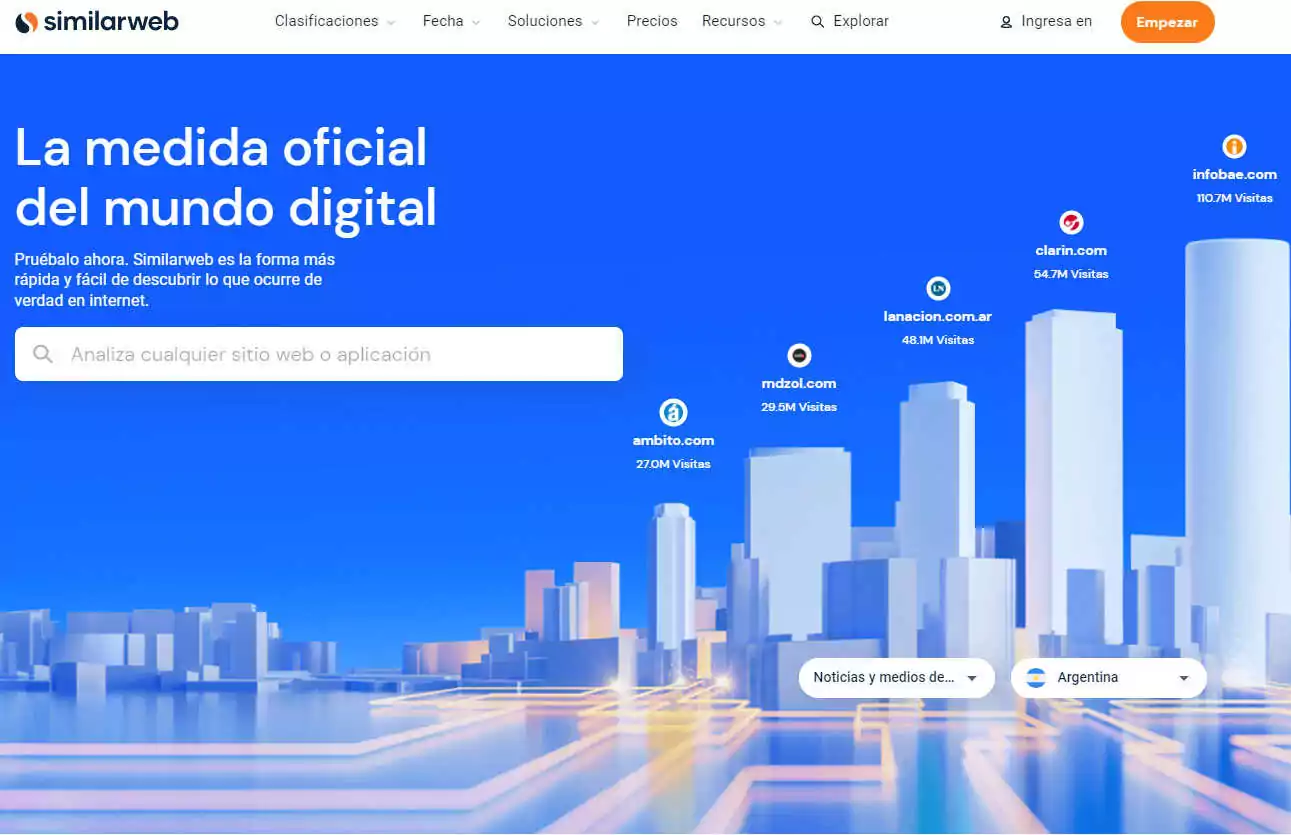Open the Soluciones menu
Image resolution: width=1291 pixels, height=835 pixels.
click(545, 21)
